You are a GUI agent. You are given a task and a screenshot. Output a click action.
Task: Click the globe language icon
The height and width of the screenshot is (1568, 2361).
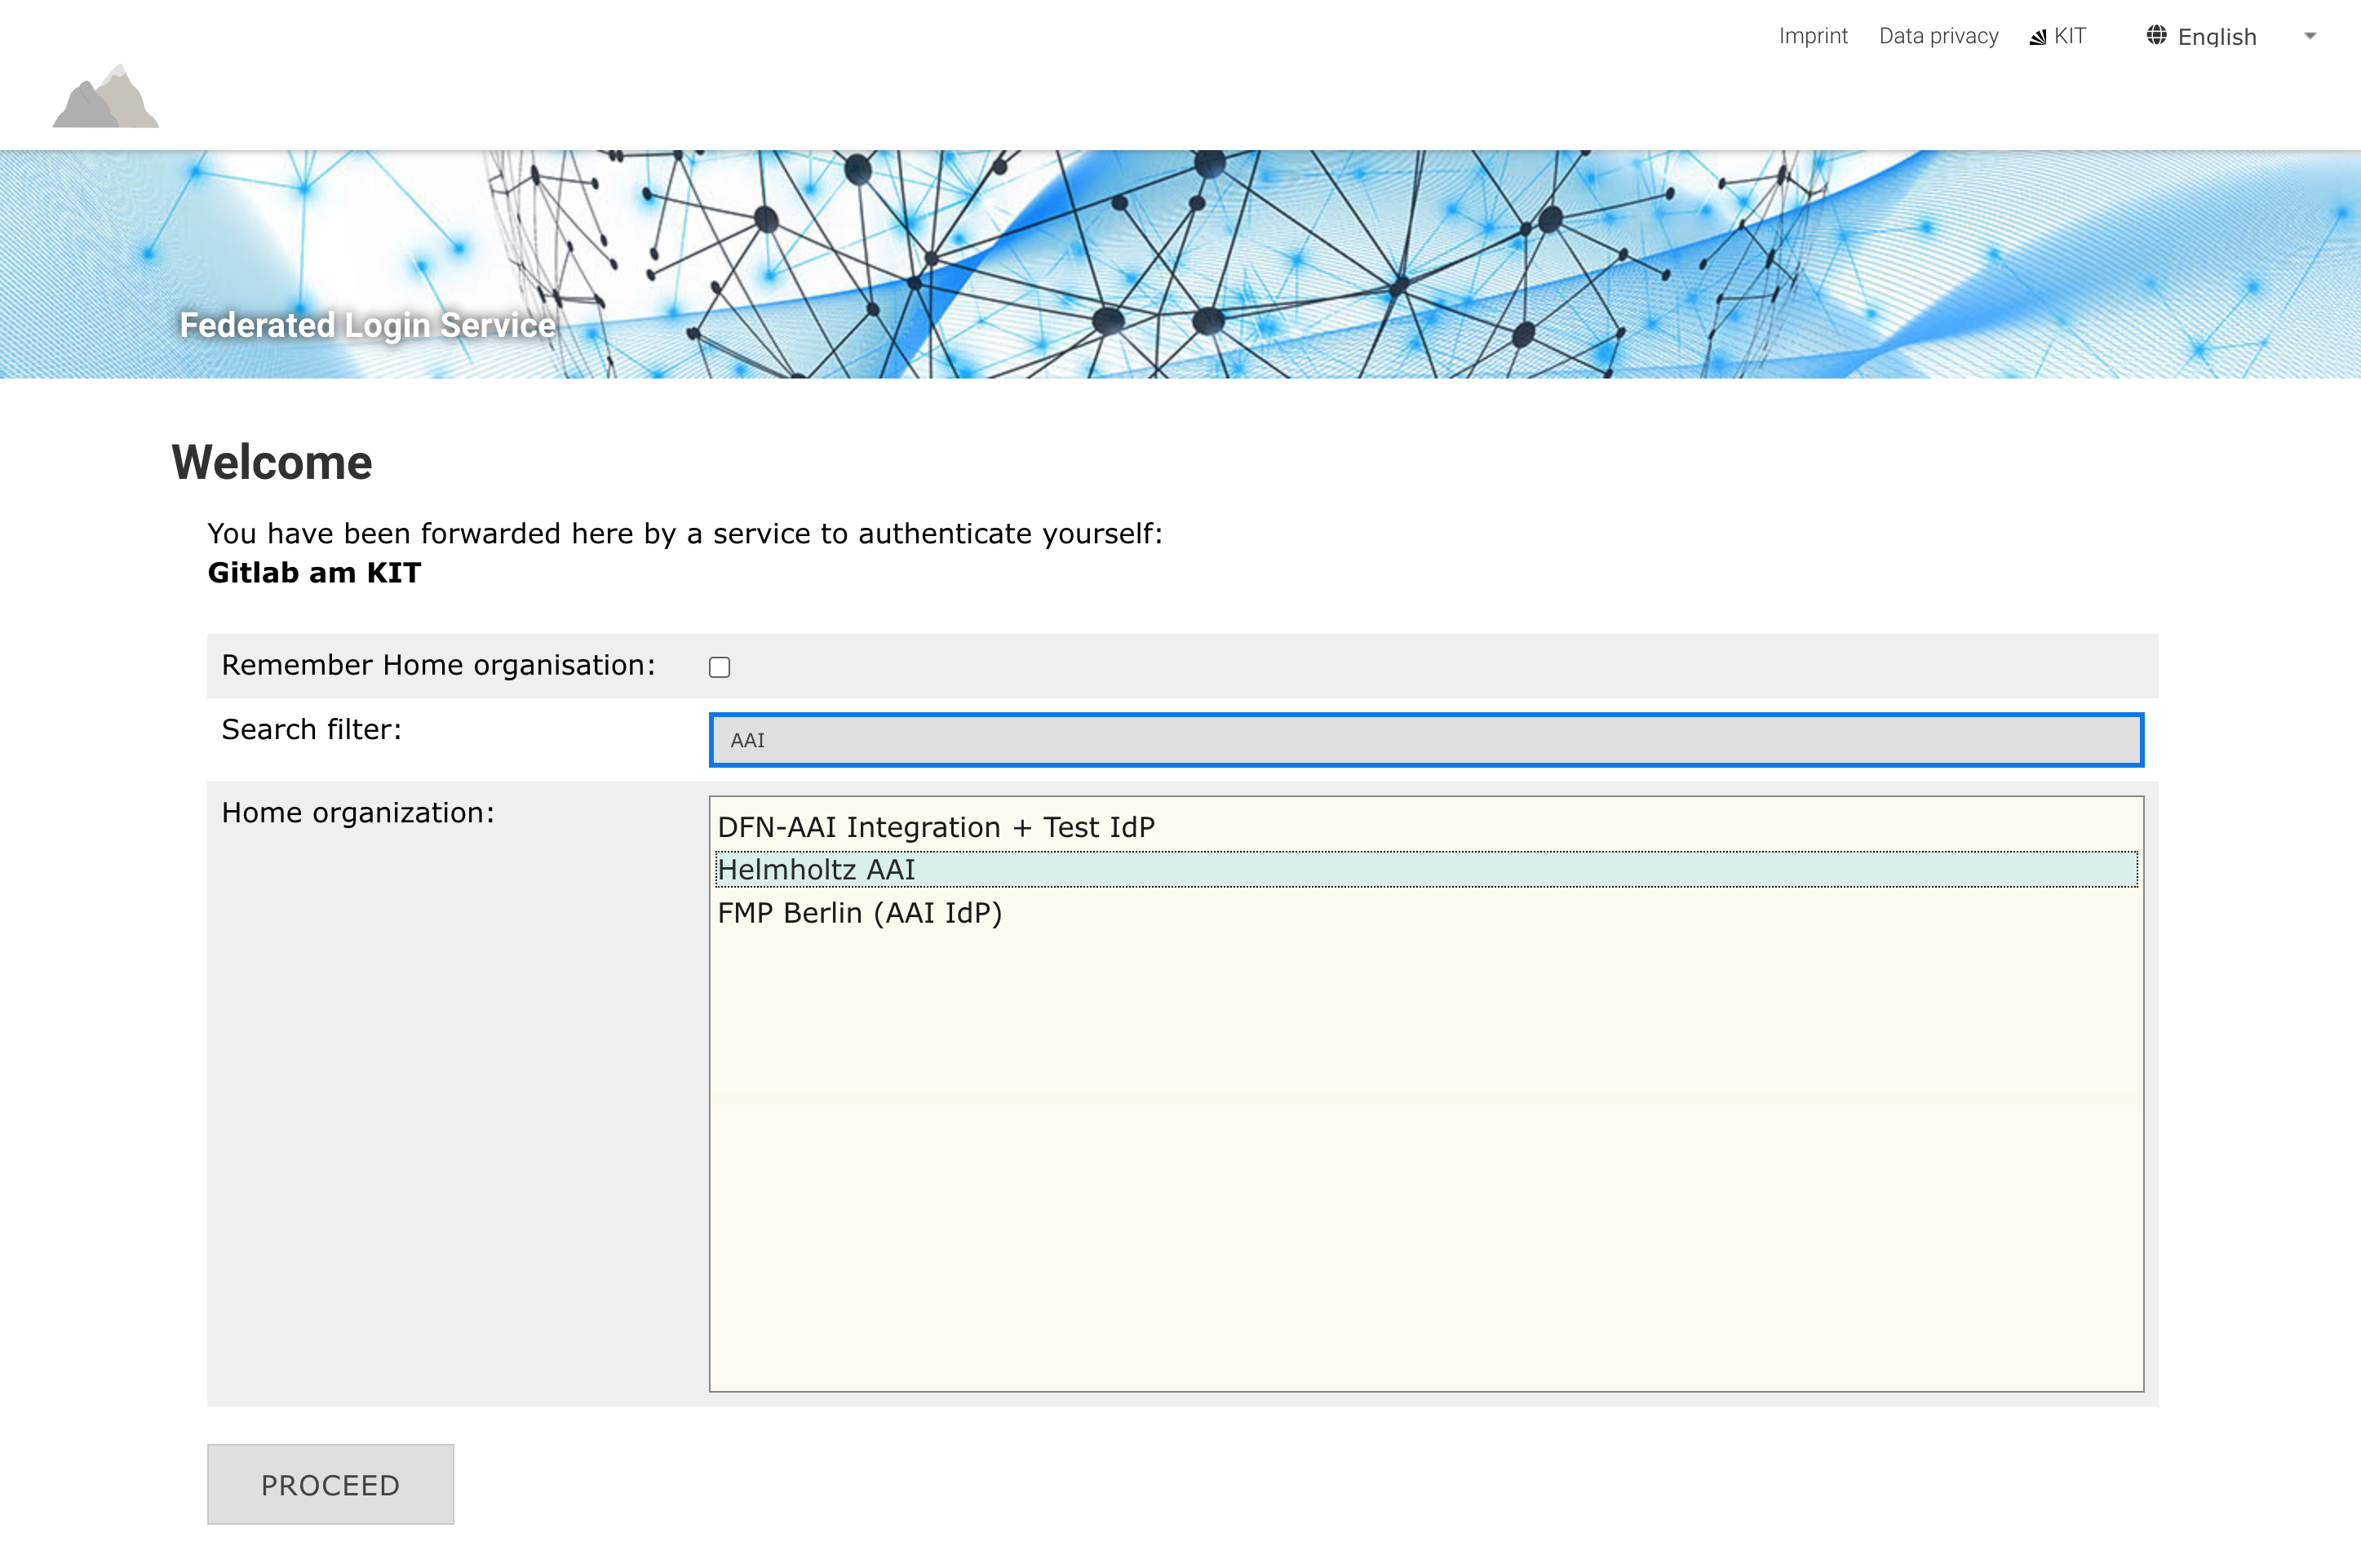[x=2156, y=36]
